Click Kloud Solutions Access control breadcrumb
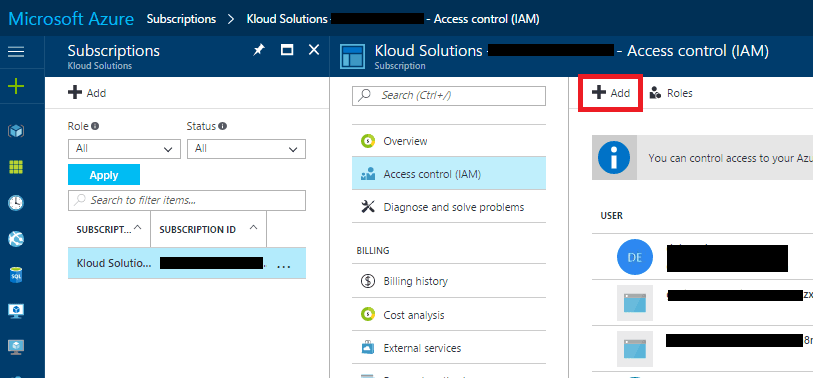Viewport: 813px width, 378px height. click(393, 19)
